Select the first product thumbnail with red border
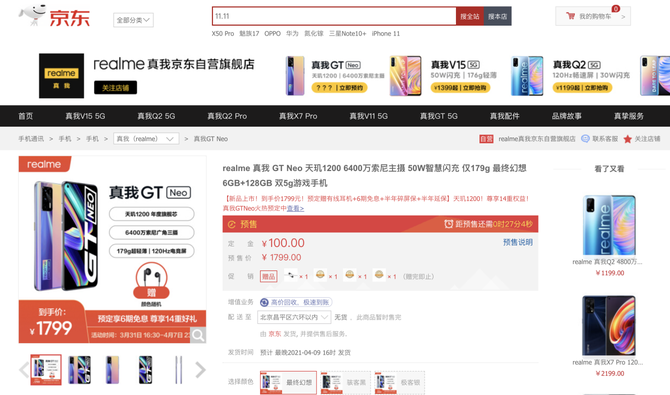Screen dimensions: 670x395 (x=46, y=370)
